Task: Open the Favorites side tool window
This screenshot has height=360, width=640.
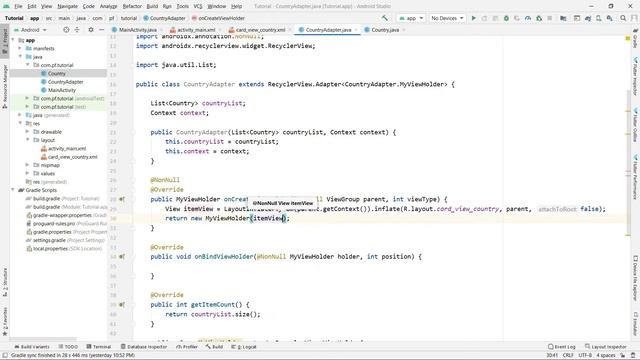Action: [5, 322]
